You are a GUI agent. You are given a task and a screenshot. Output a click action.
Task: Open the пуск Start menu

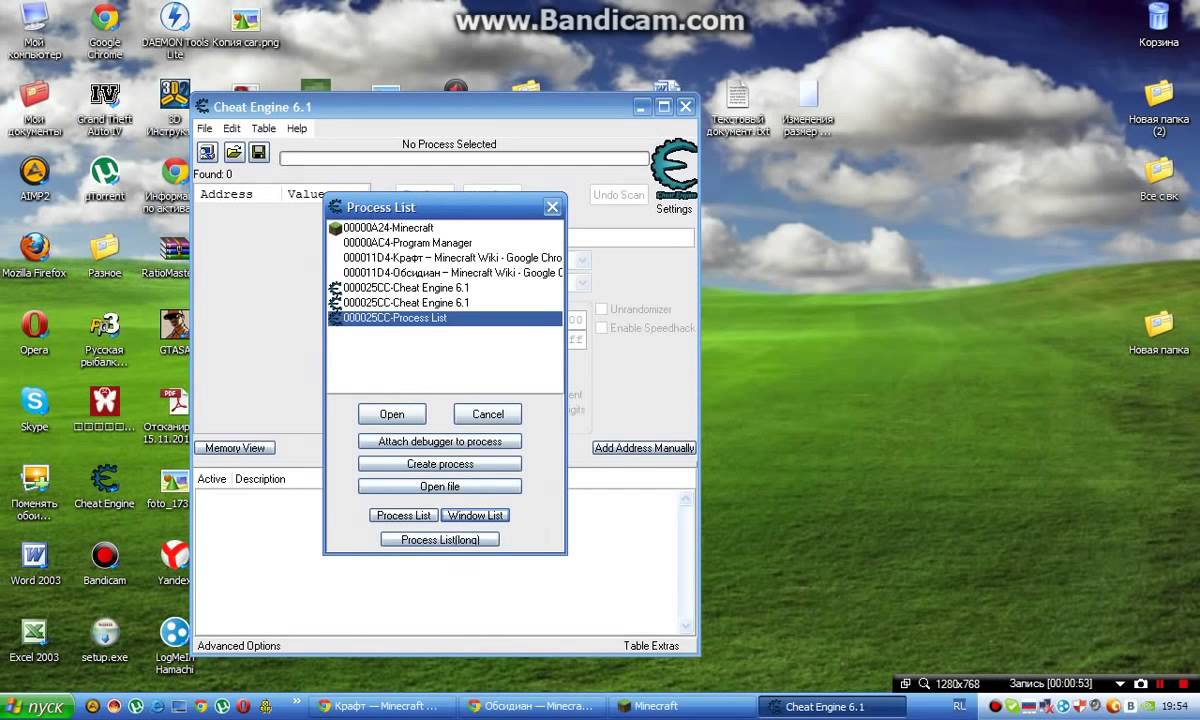[37, 706]
